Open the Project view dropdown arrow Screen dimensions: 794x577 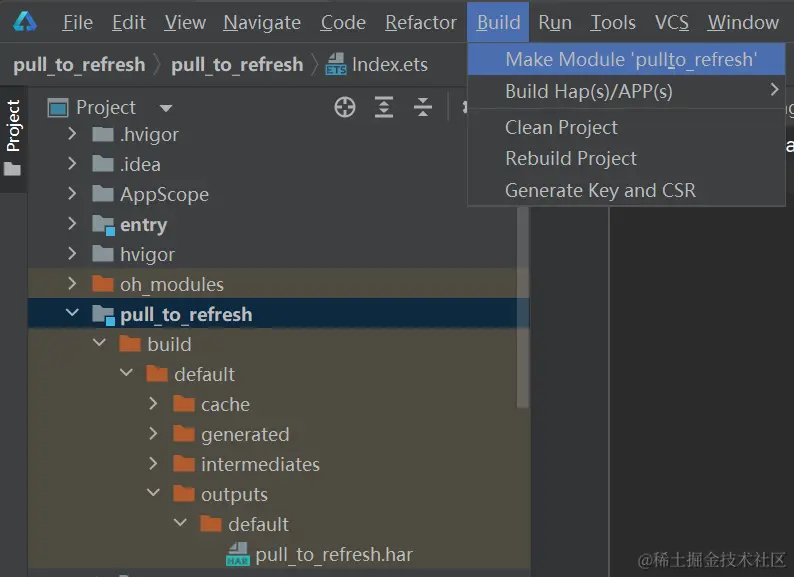point(166,108)
